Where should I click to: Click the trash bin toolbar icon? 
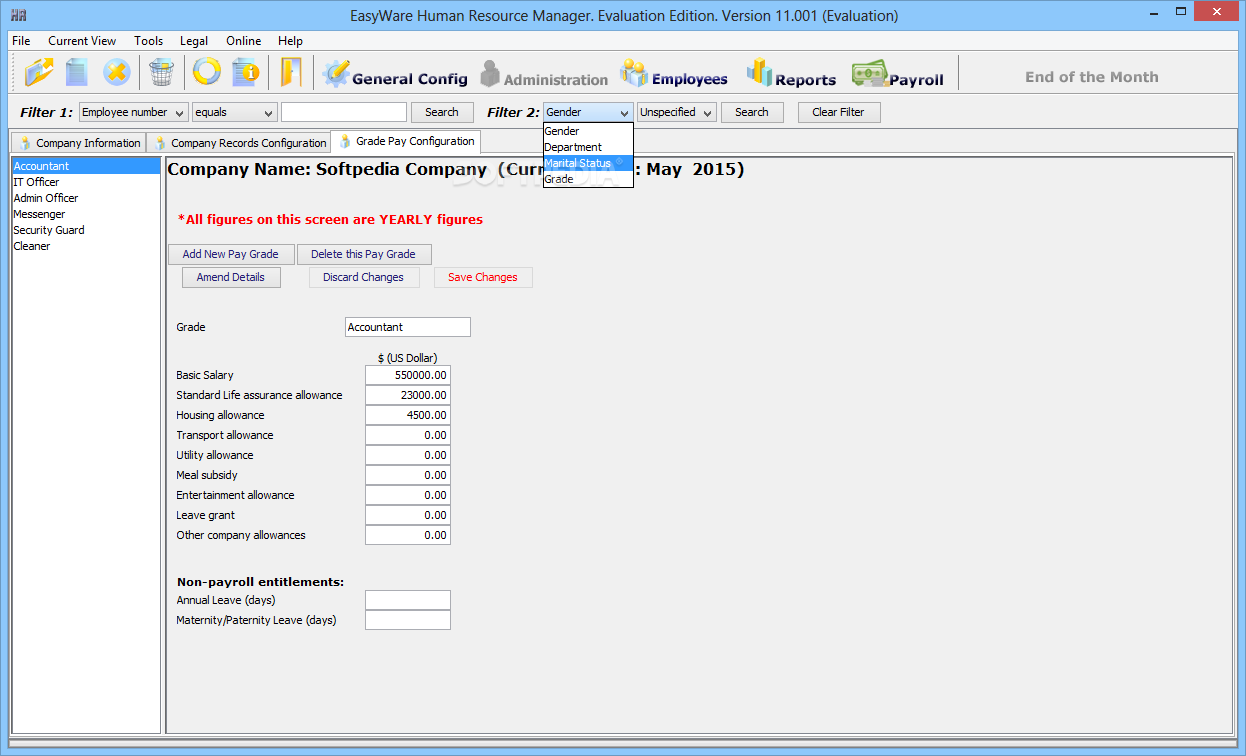[160, 72]
